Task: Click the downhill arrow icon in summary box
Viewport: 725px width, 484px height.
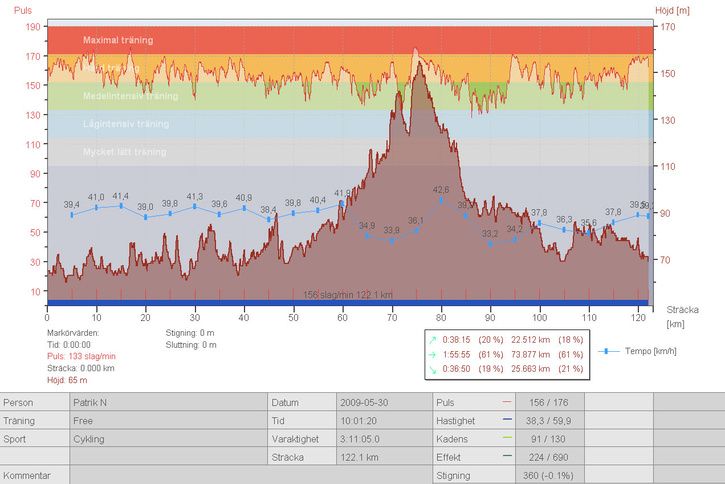Action: coord(432,370)
